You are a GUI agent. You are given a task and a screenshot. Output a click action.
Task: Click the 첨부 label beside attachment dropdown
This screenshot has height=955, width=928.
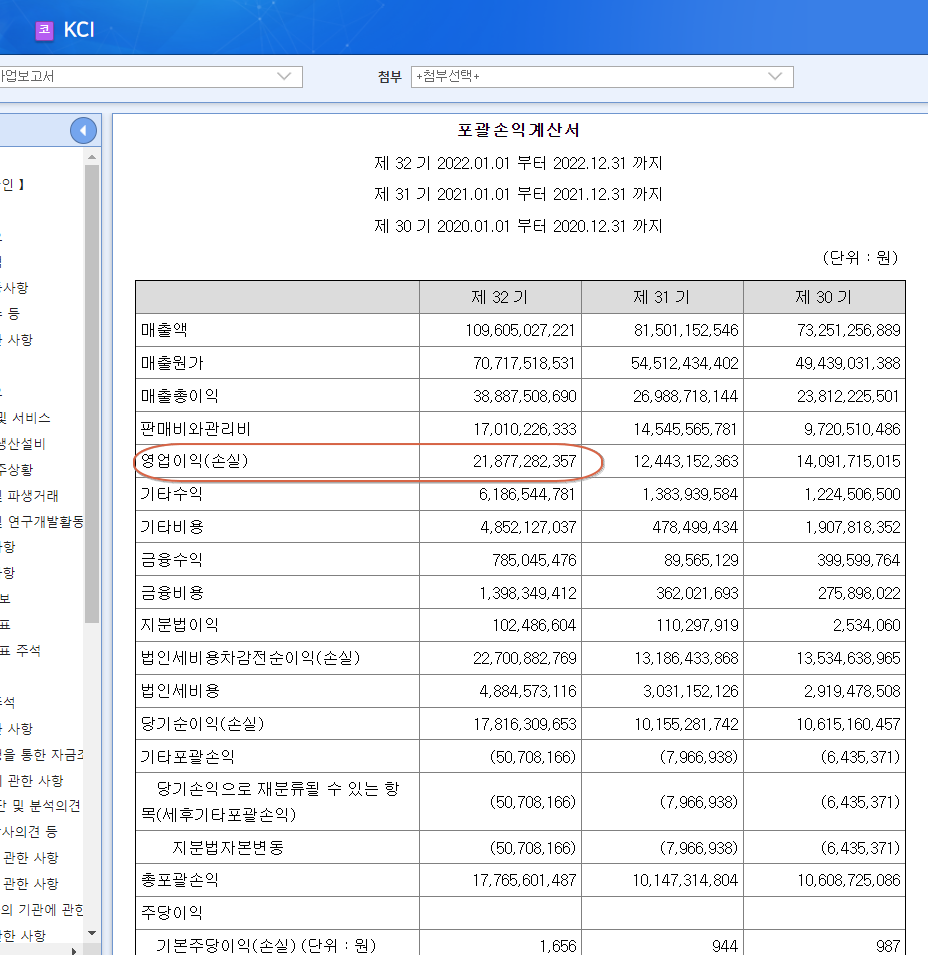390,77
